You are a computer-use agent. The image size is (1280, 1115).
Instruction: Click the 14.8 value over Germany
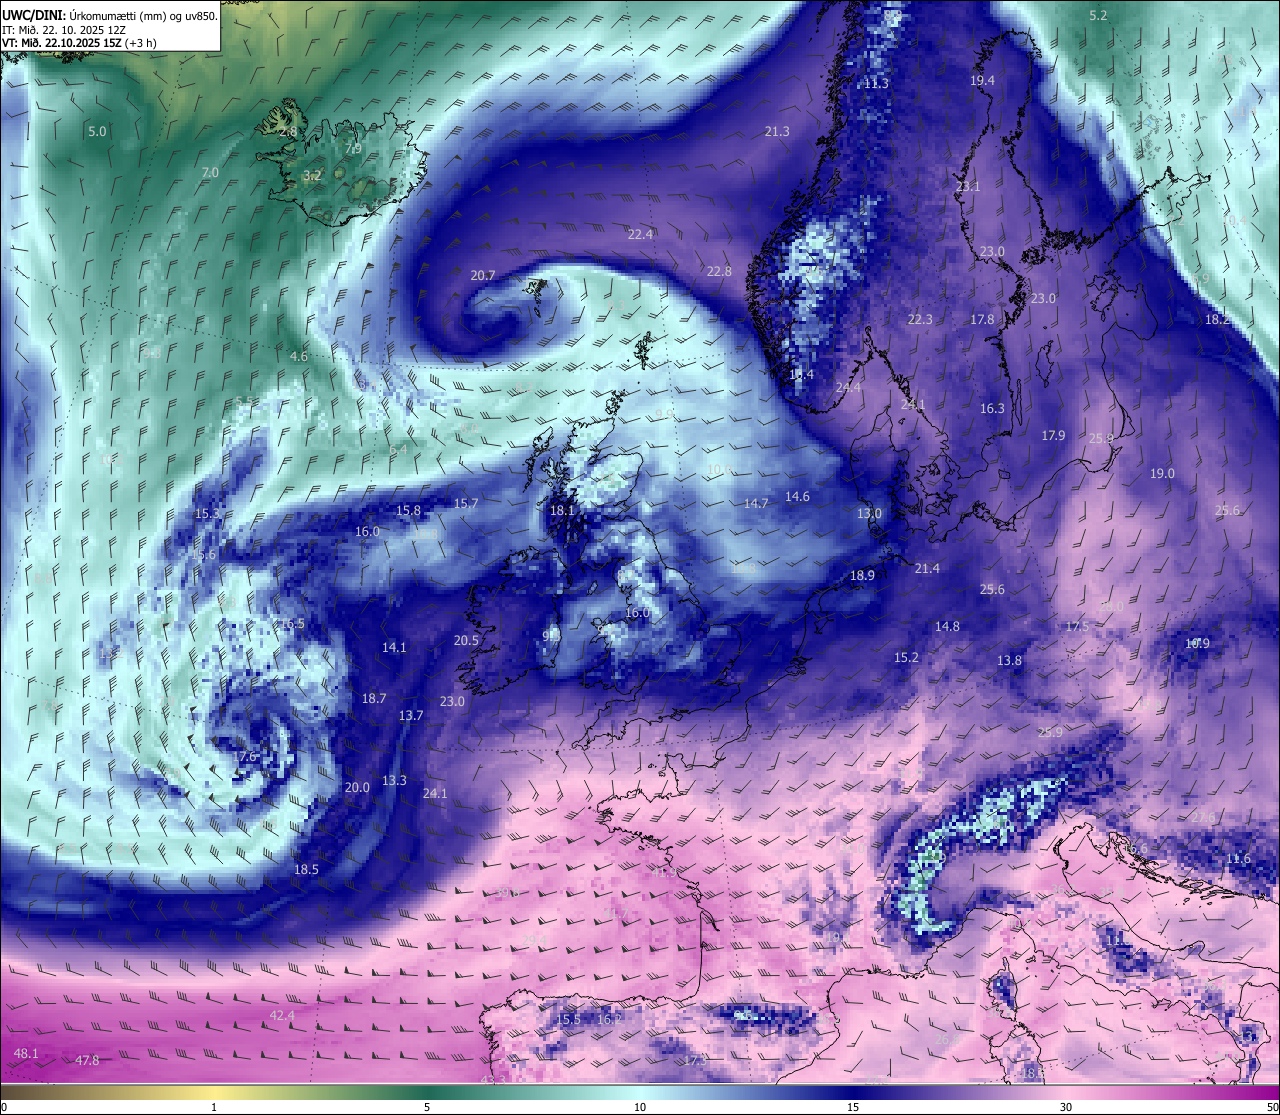pos(947,626)
